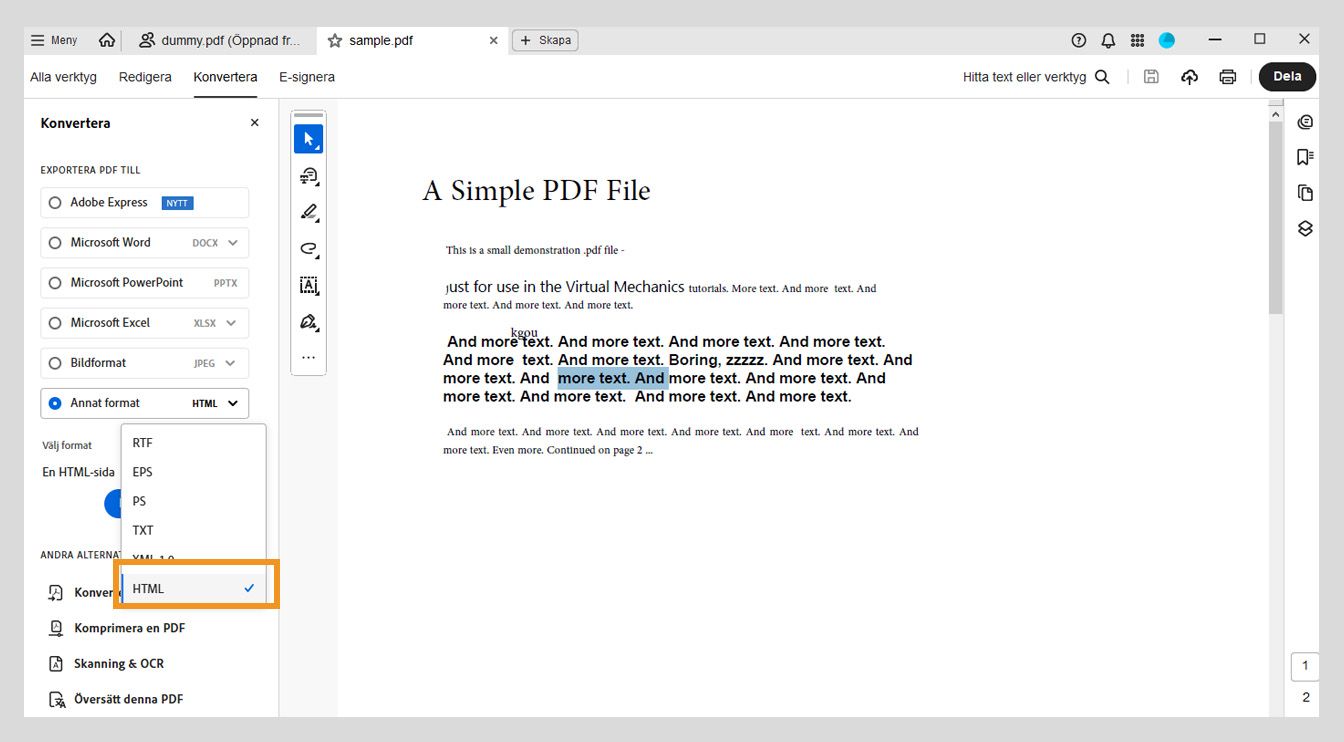1344x742 pixels.
Task: Click the "En HTML-sida" option text
Action: 78,472
